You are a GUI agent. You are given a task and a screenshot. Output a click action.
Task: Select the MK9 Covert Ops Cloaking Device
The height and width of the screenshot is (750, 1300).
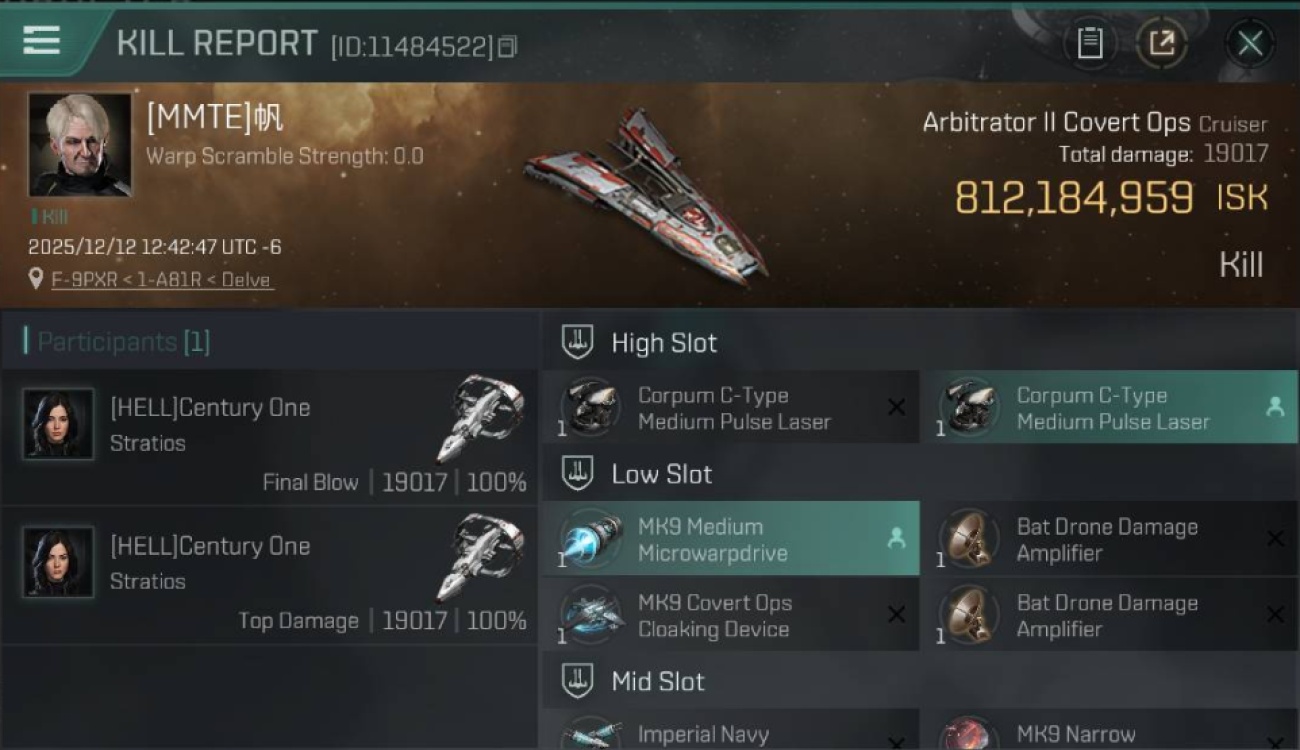(730, 616)
